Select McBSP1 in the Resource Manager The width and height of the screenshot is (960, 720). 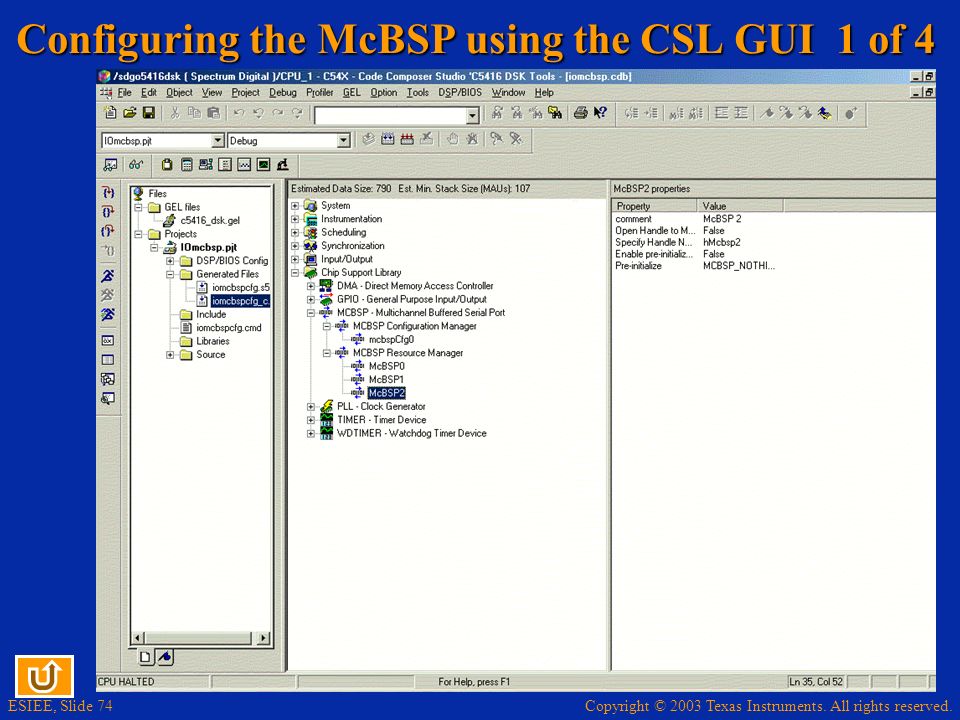386,380
